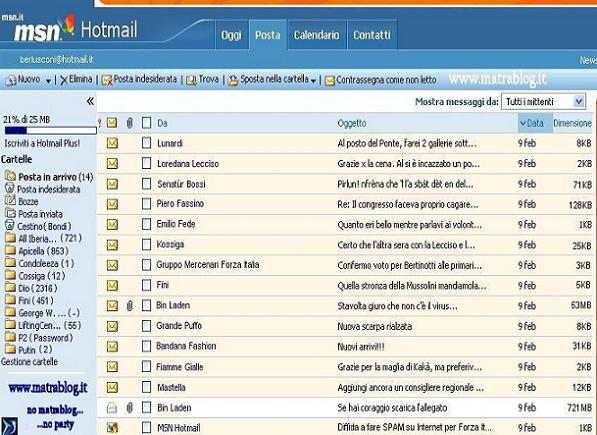The height and width of the screenshot is (435, 597).
Task: Sort by the Oggetto column header
Action: [352, 123]
